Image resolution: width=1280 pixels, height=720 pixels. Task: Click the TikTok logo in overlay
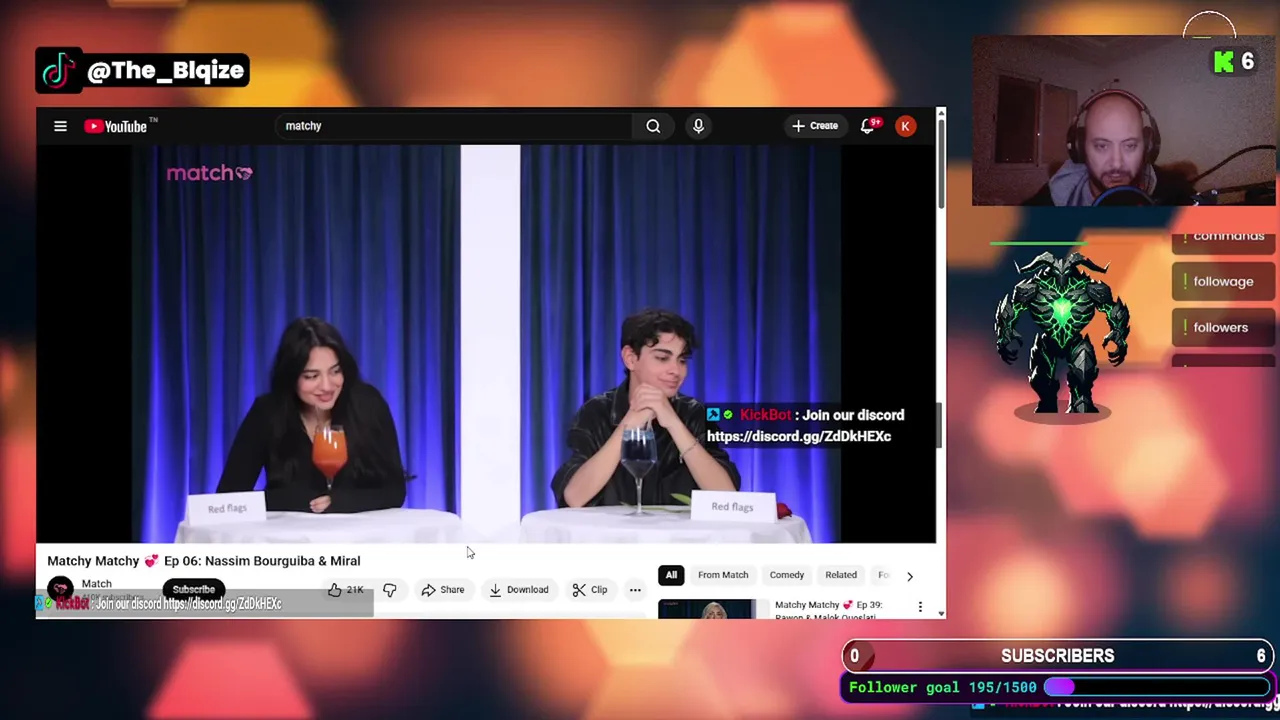59,70
